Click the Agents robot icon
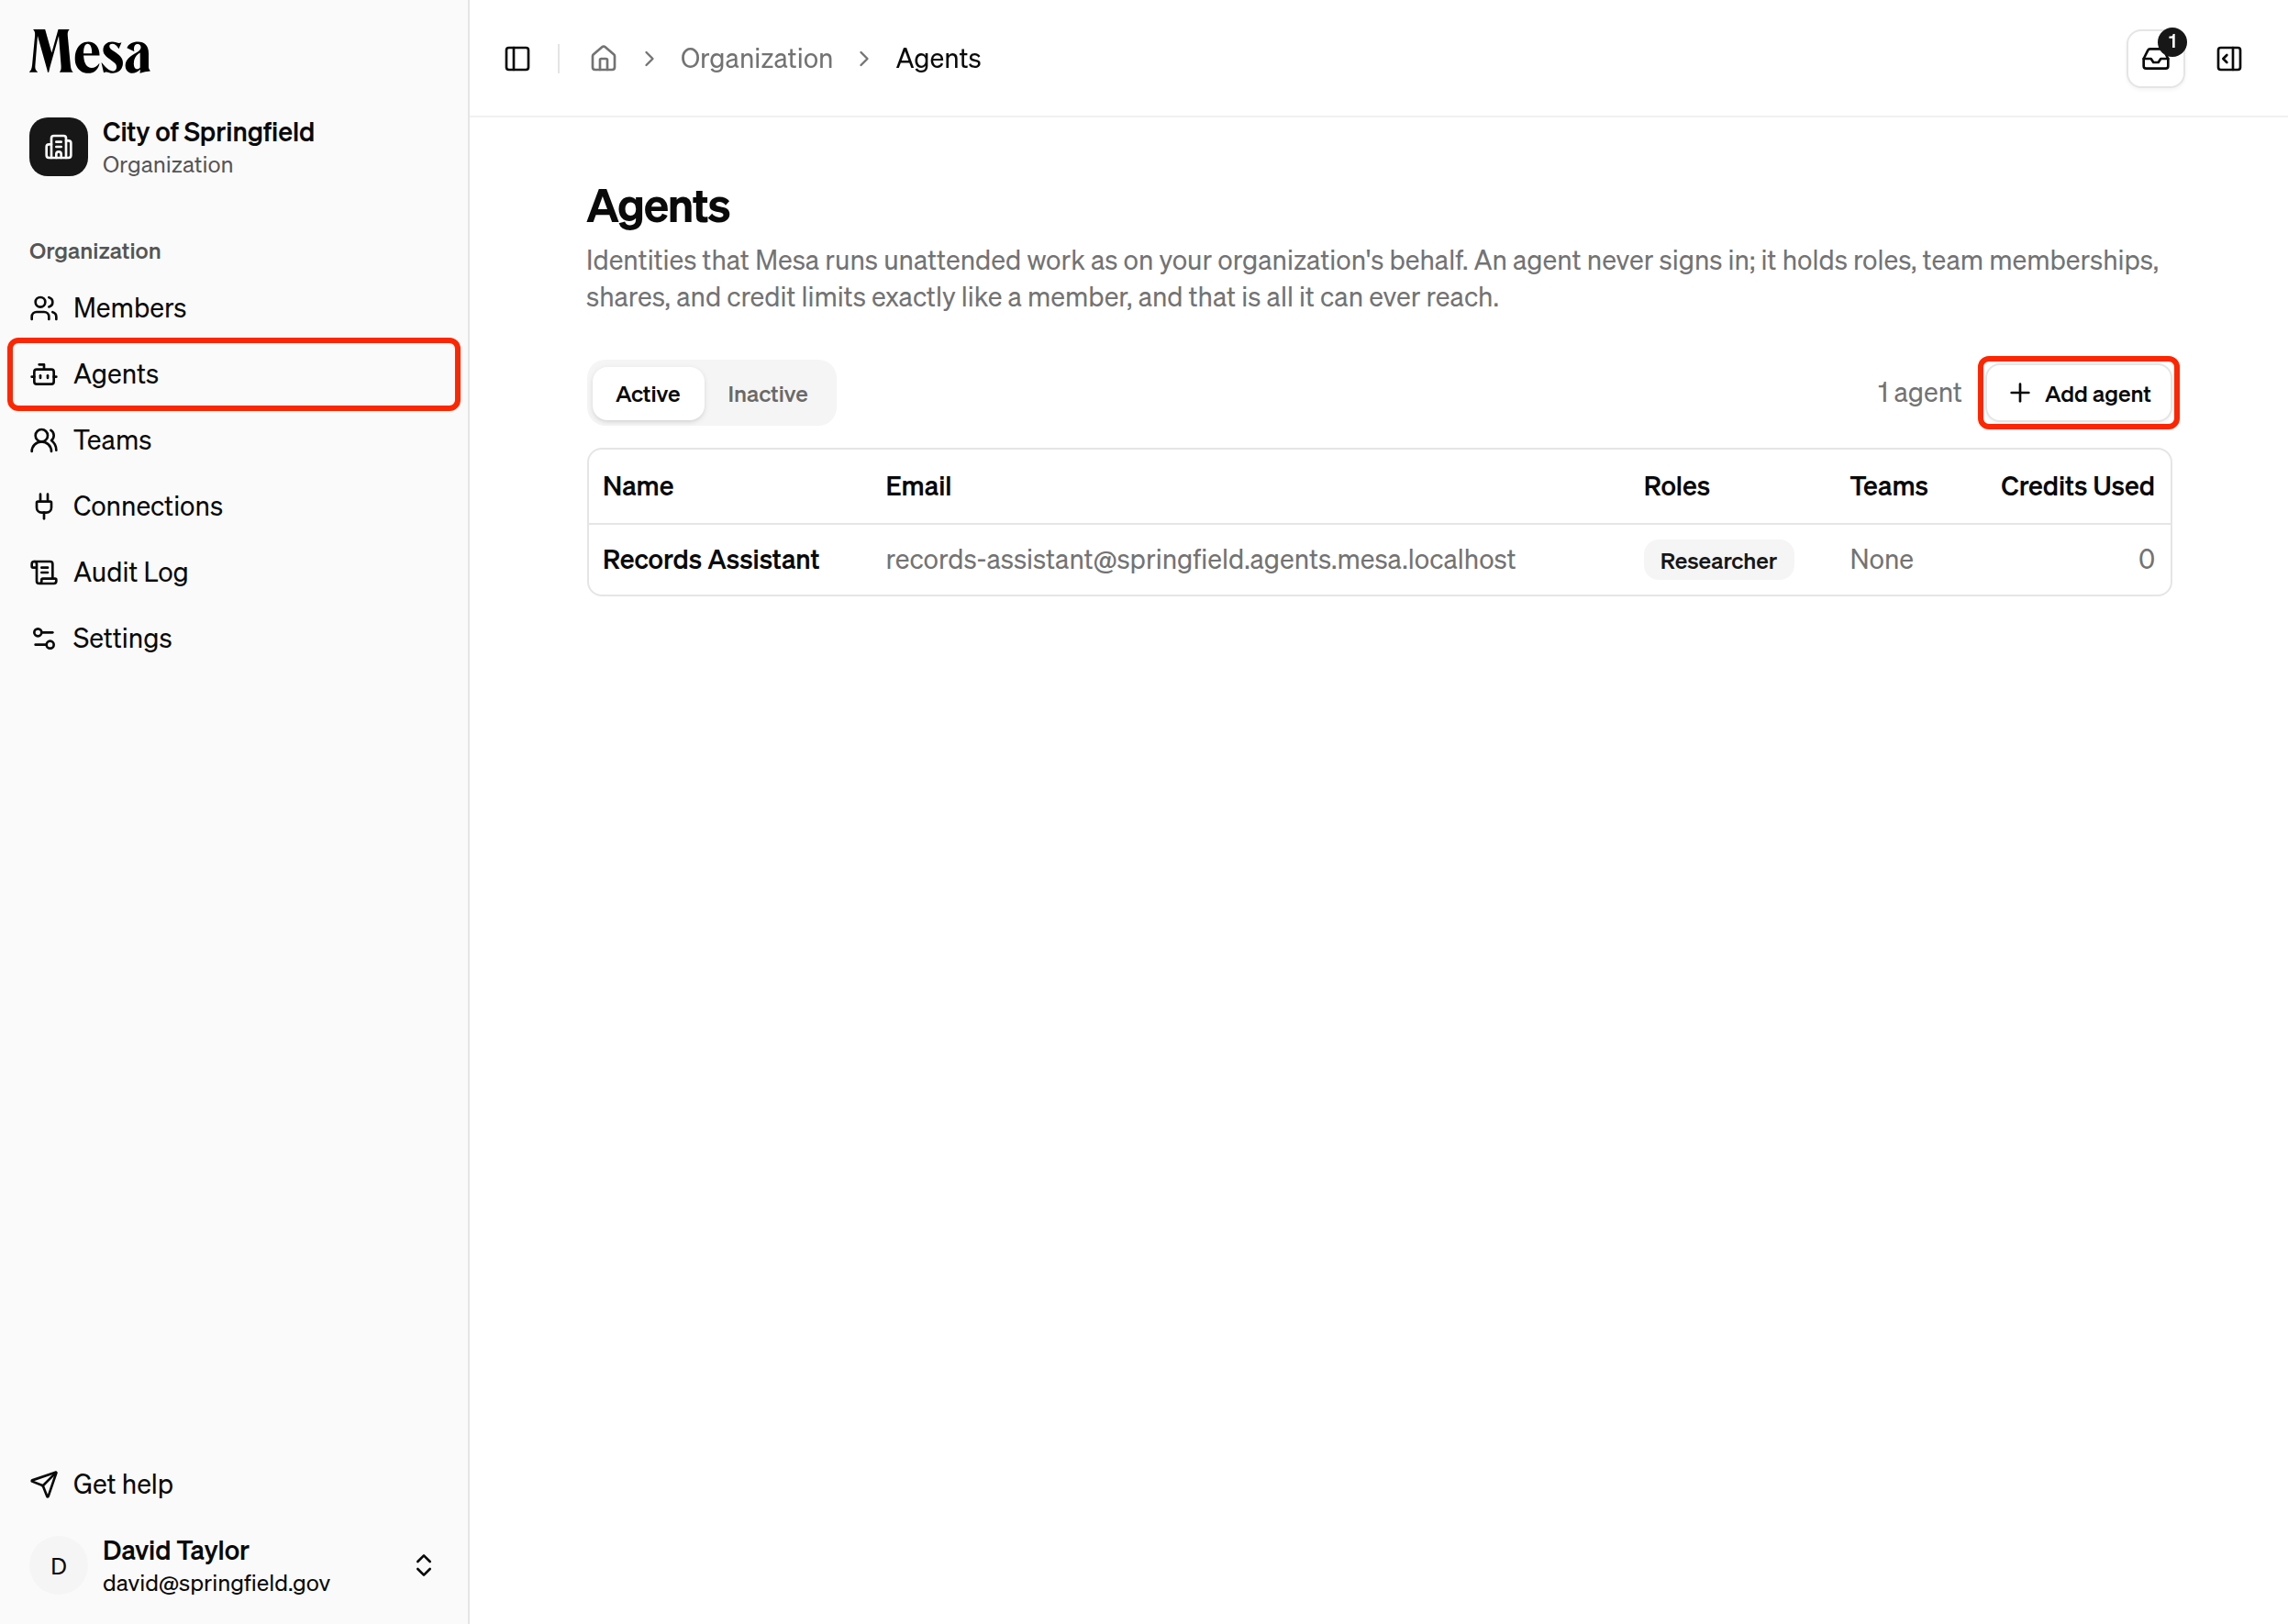2288x1624 pixels. tap(44, 374)
